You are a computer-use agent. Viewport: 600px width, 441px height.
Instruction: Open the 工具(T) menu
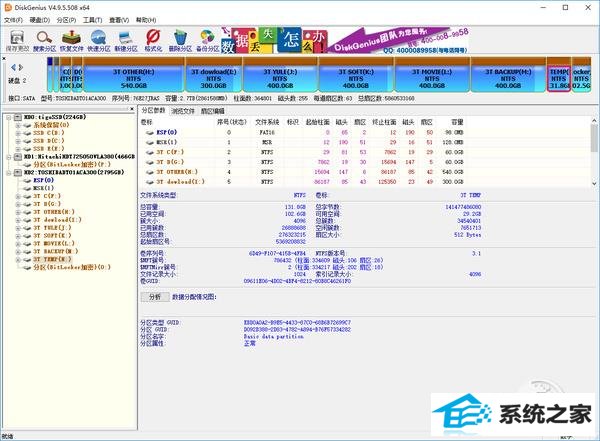pyautogui.click(x=93, y=20)
